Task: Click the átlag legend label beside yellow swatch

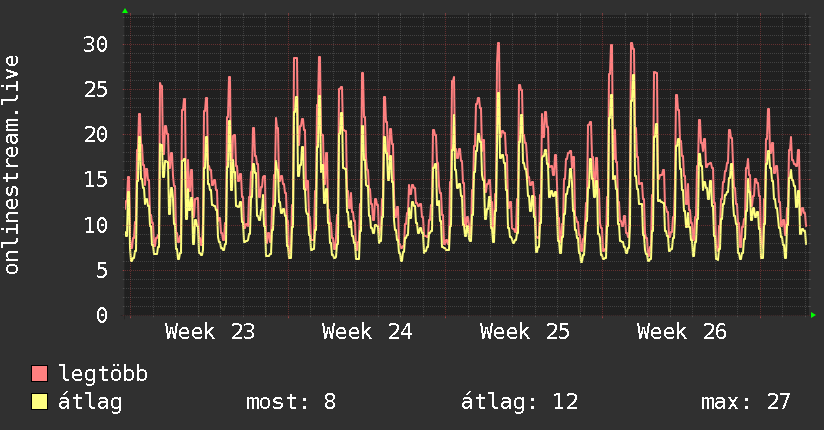Action: coord(90,402)
